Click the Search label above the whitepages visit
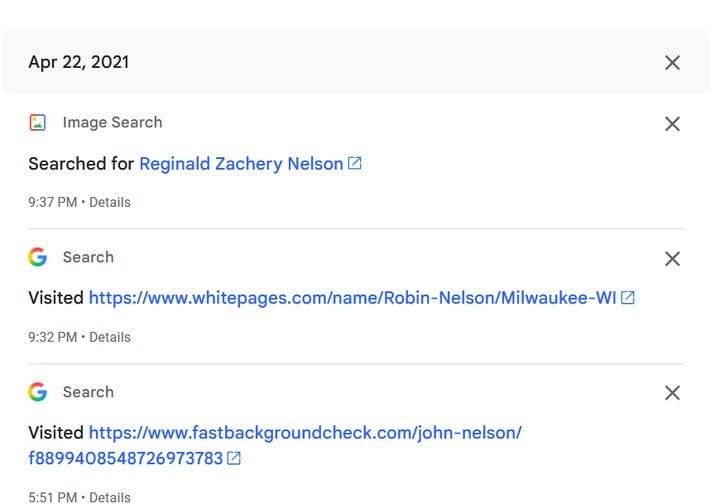Screen dimensions: 720x504 tap(88, 257)
